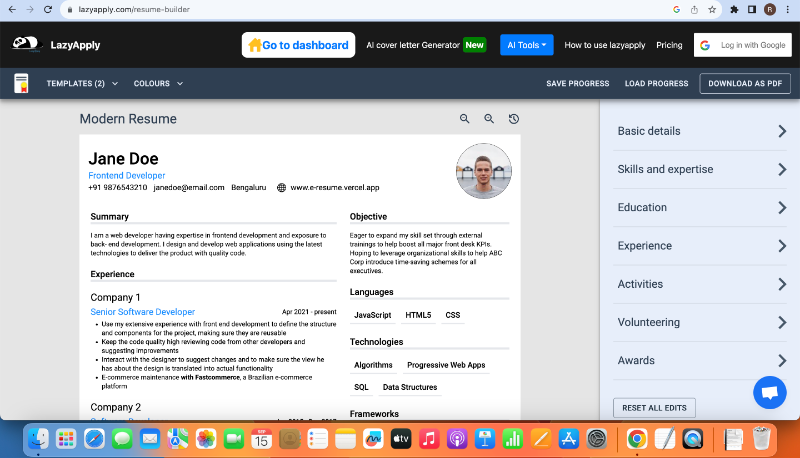Open Google Chrome from the dock
This screenshot has width=800, height=458.
pyautogui.click(x=636, y=439)
